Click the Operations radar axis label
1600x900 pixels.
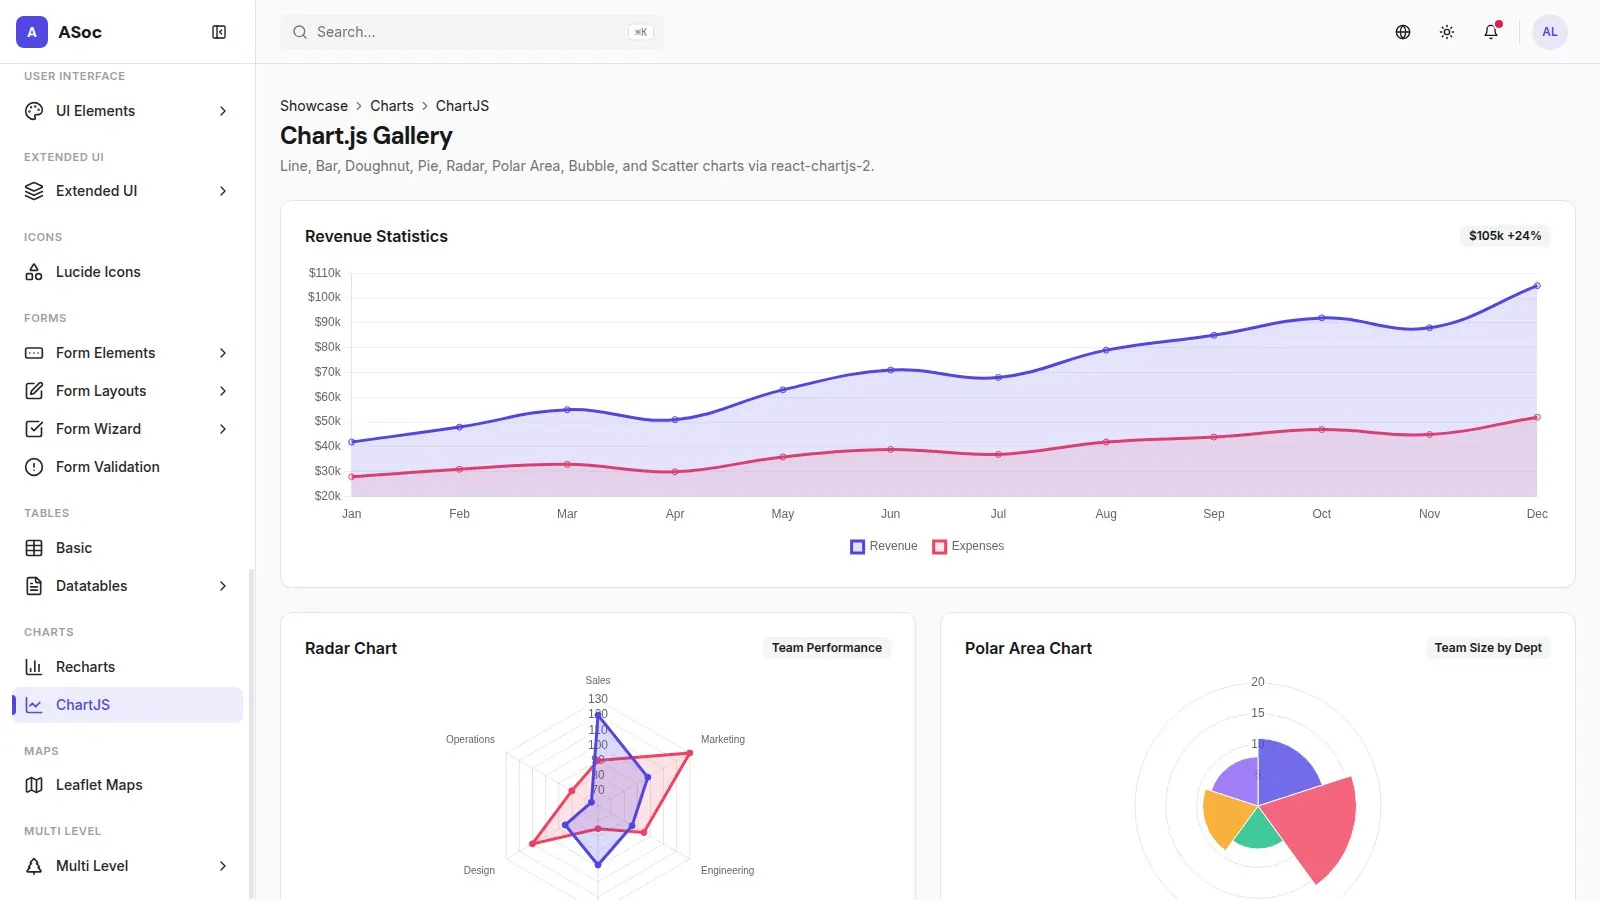(470, 740)
